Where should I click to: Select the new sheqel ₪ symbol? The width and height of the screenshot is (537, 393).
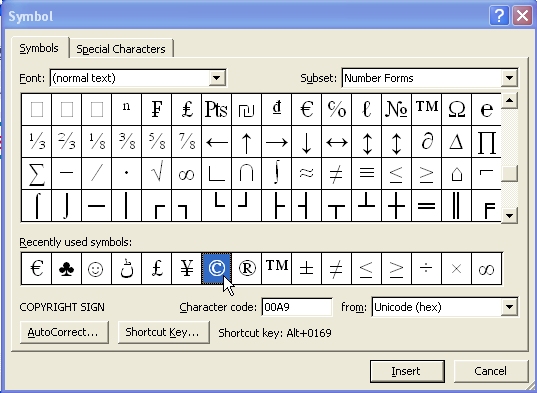pos(247,110)
